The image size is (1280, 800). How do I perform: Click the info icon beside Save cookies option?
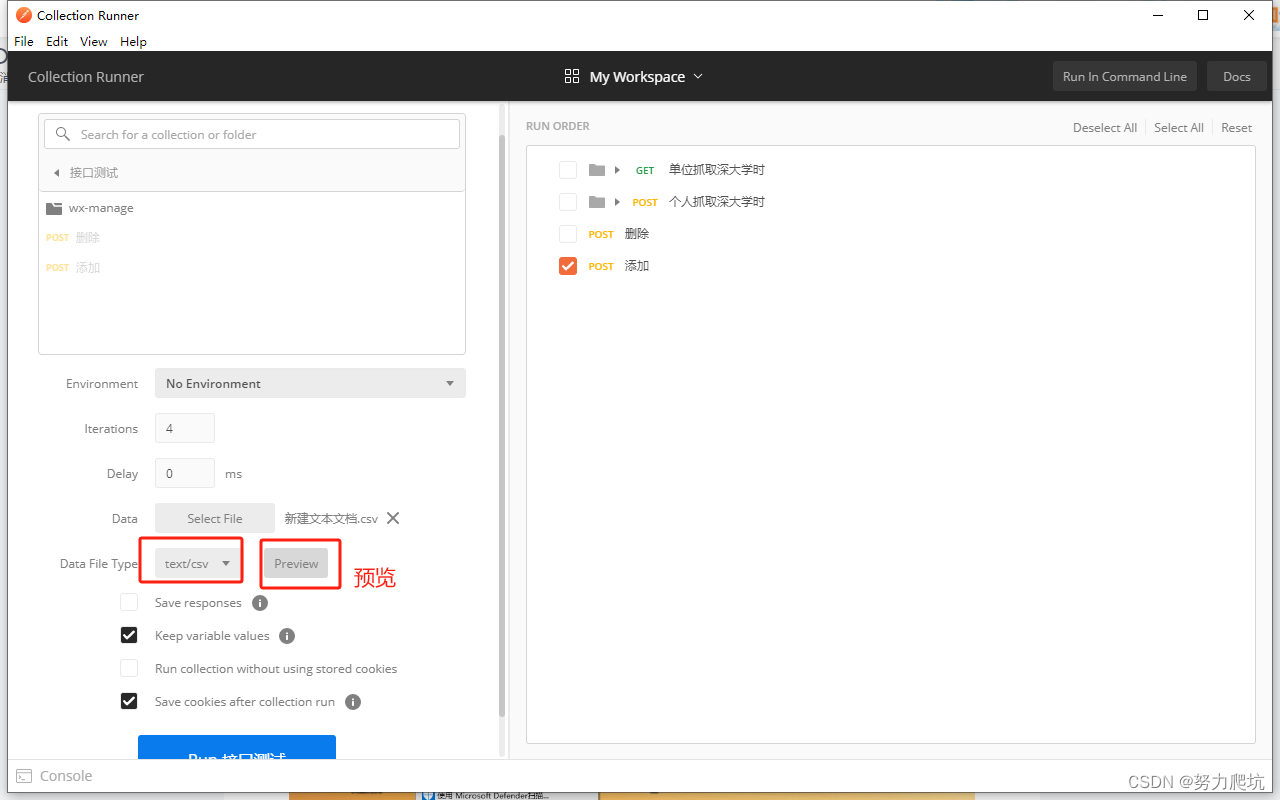[x=352, y=701]
